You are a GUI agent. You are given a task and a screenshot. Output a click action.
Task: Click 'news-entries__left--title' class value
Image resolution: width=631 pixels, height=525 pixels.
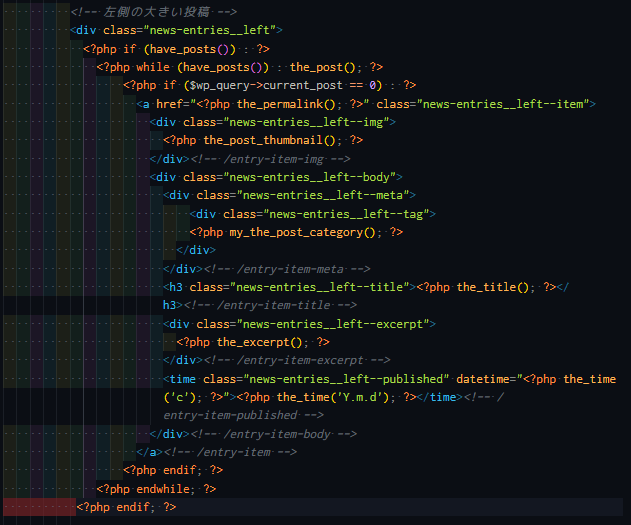pyautogui.click(x=319, y=287)
